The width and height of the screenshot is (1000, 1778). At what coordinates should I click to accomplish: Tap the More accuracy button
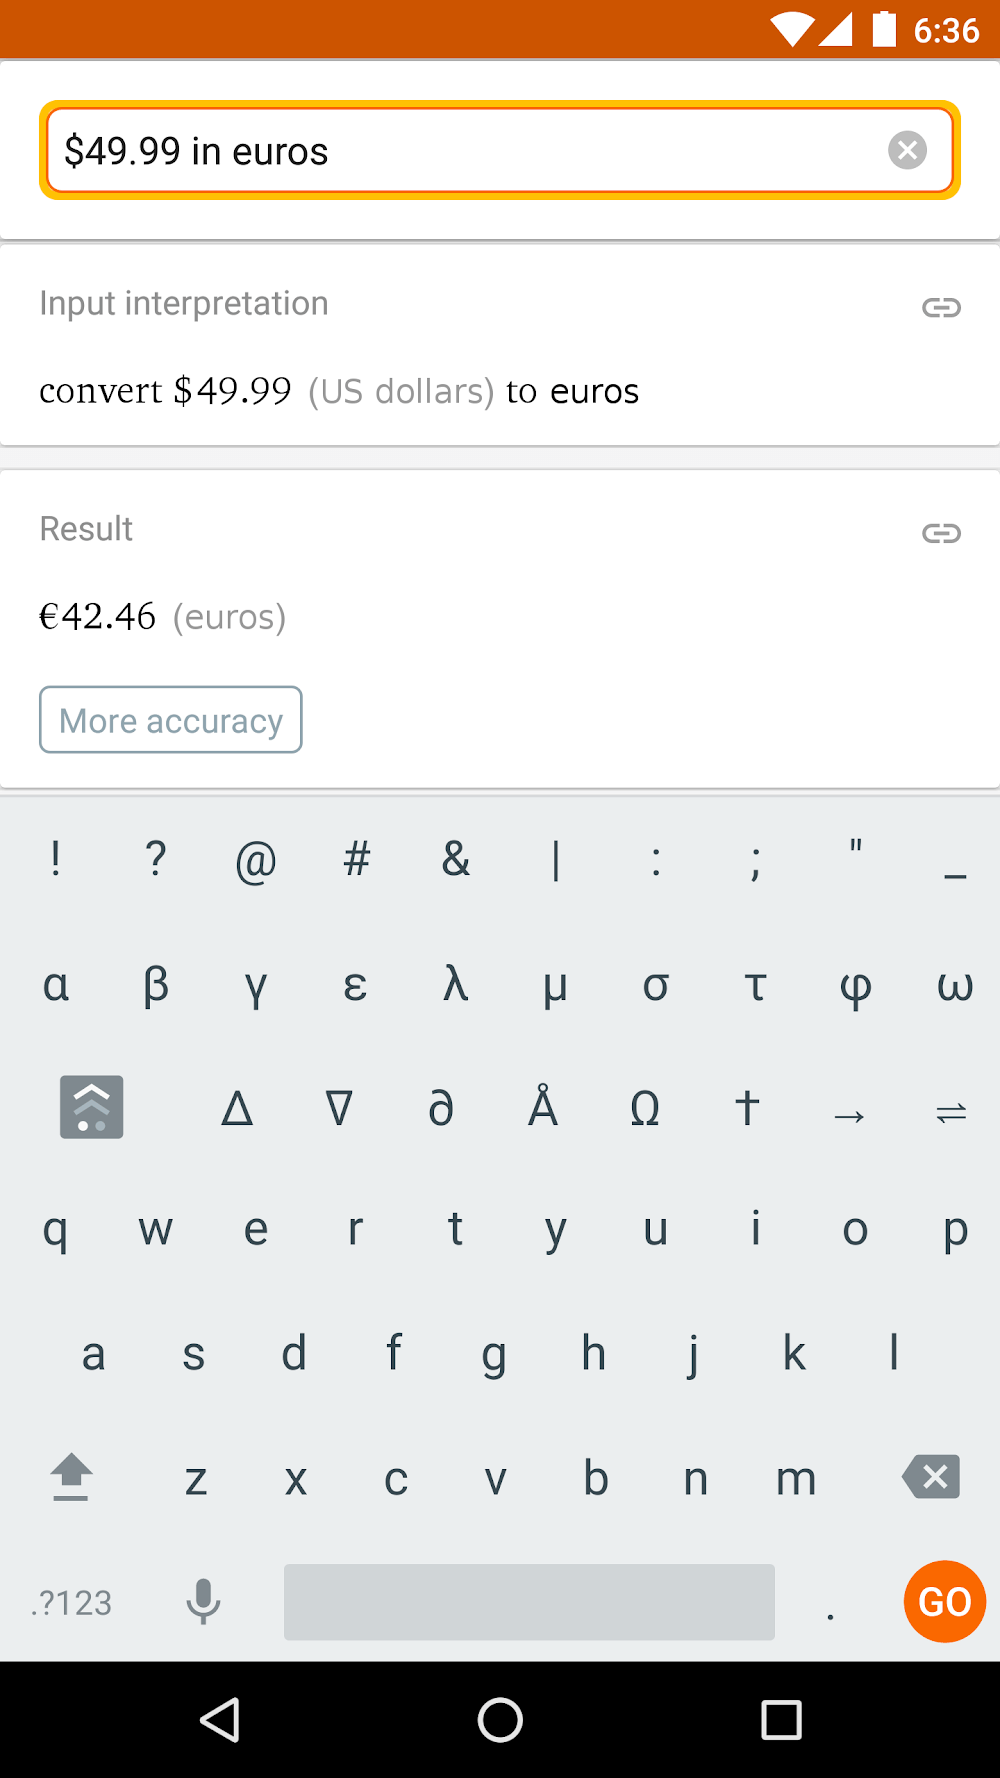pyautogui.click(x=171, y=720)
